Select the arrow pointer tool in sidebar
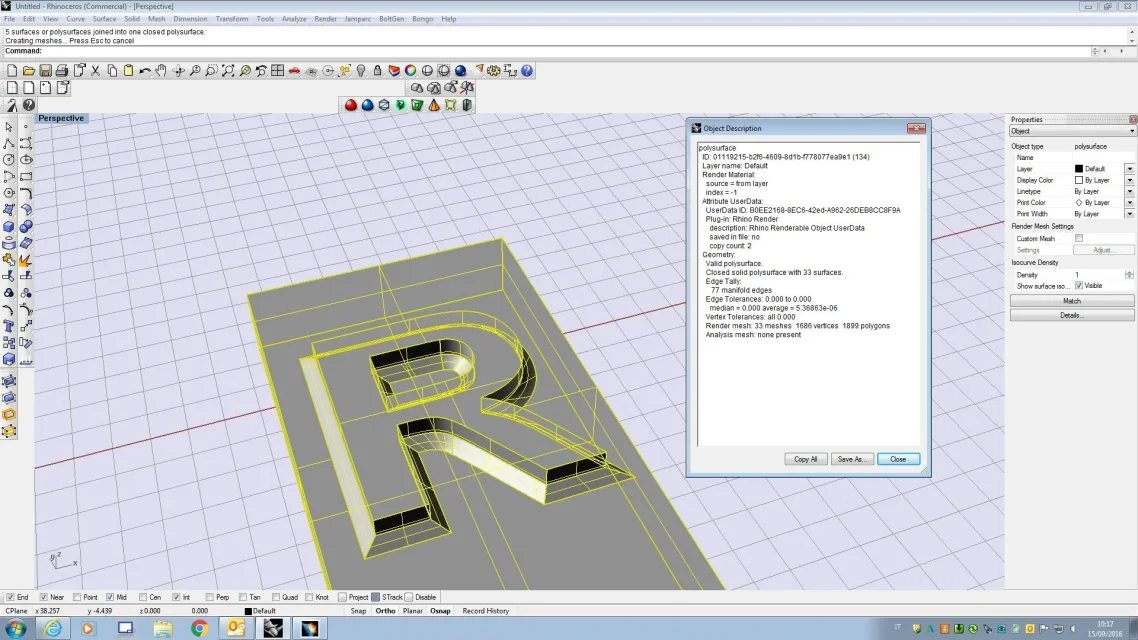1138x640 pixels. pos(9,126)
